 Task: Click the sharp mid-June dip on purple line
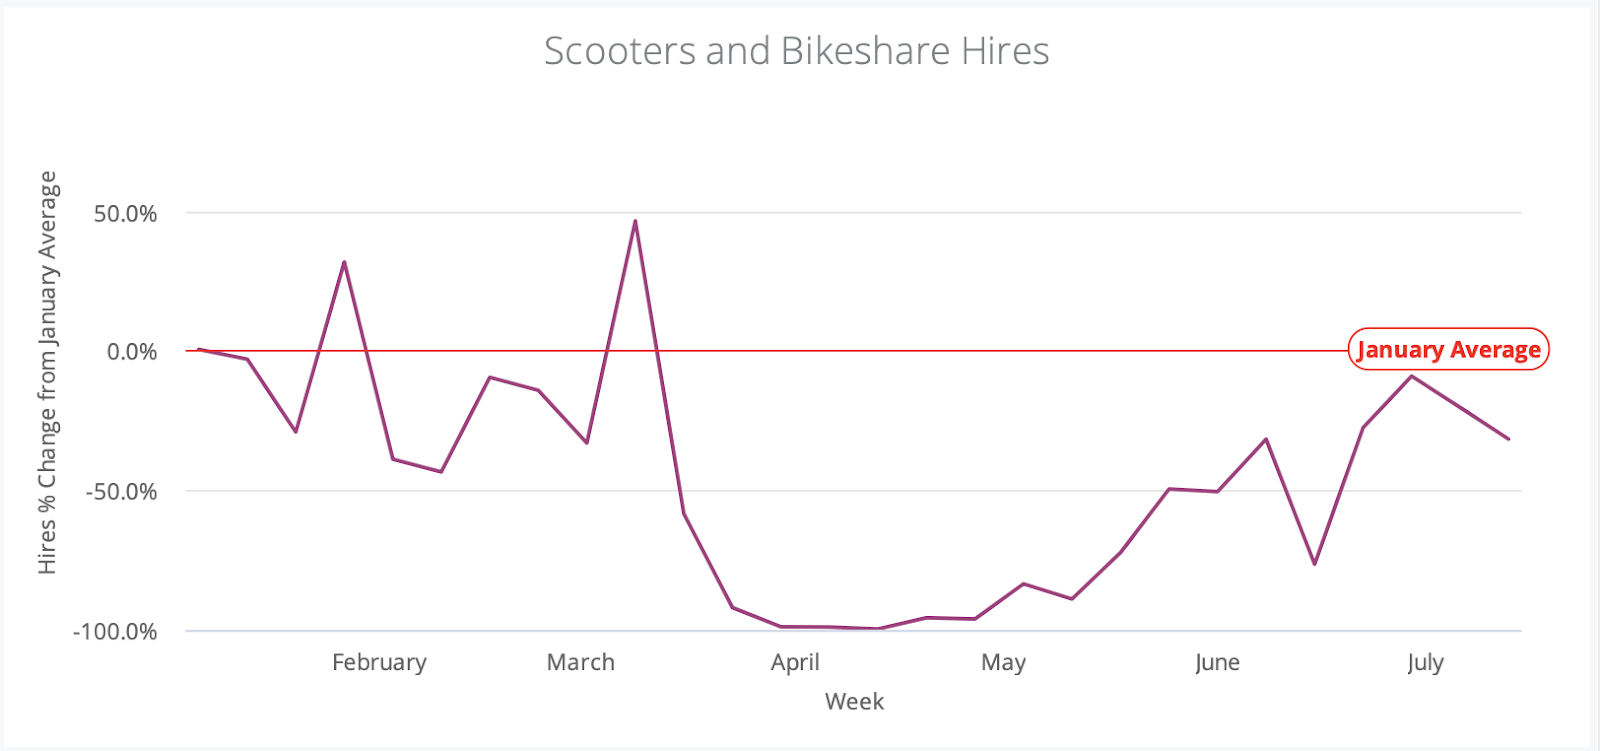point(1314,564)
